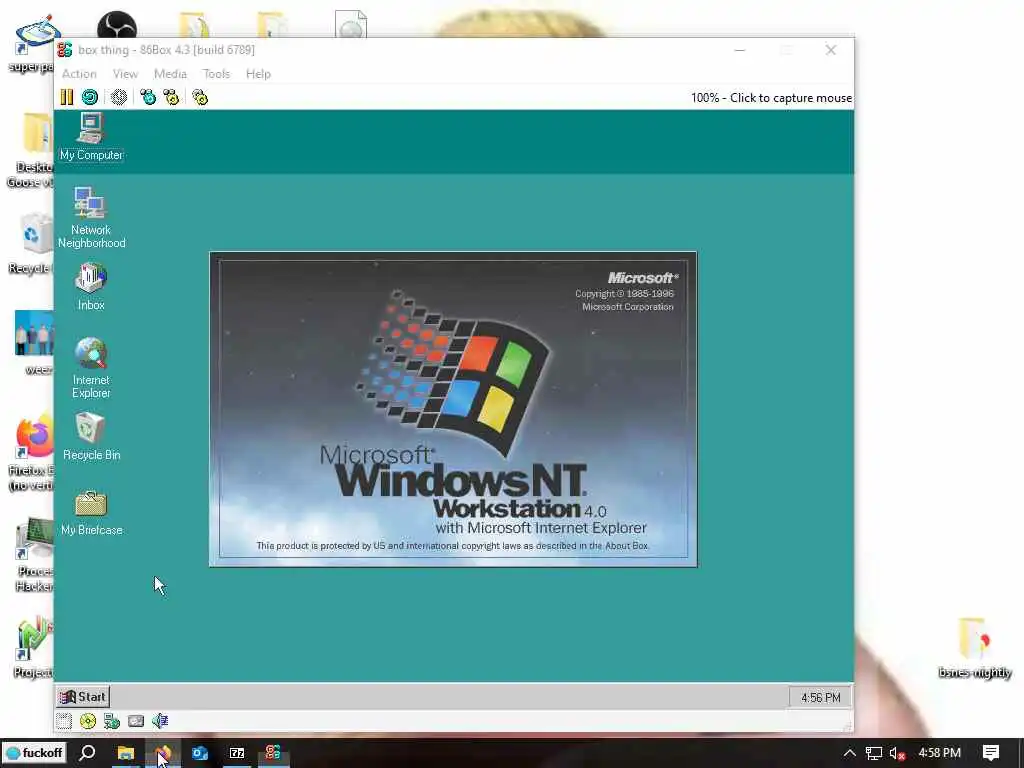
Task: Click the floppy drive status bar icon
Action: pos(63,721)
